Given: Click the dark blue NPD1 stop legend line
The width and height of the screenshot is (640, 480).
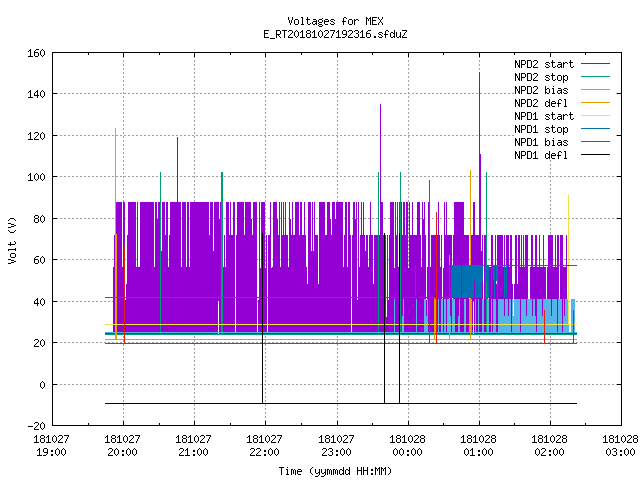Looking at the screenshot, I should [595, 129].
